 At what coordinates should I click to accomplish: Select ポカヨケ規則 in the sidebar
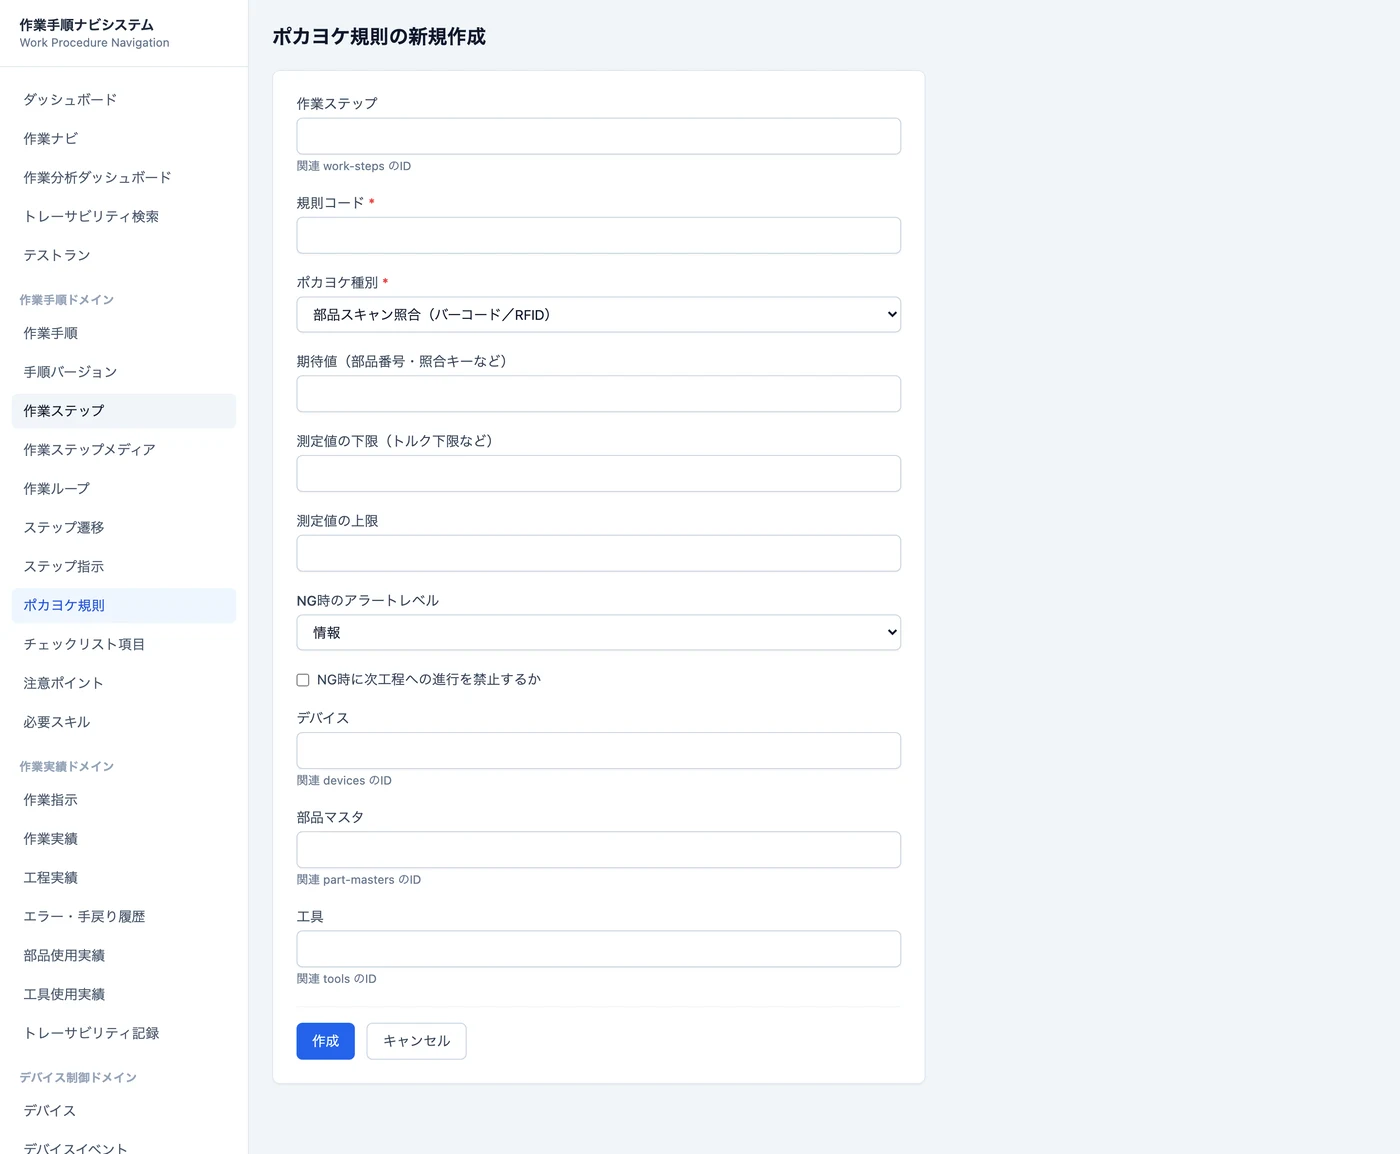pyautogui.click(x=124, y=606)
